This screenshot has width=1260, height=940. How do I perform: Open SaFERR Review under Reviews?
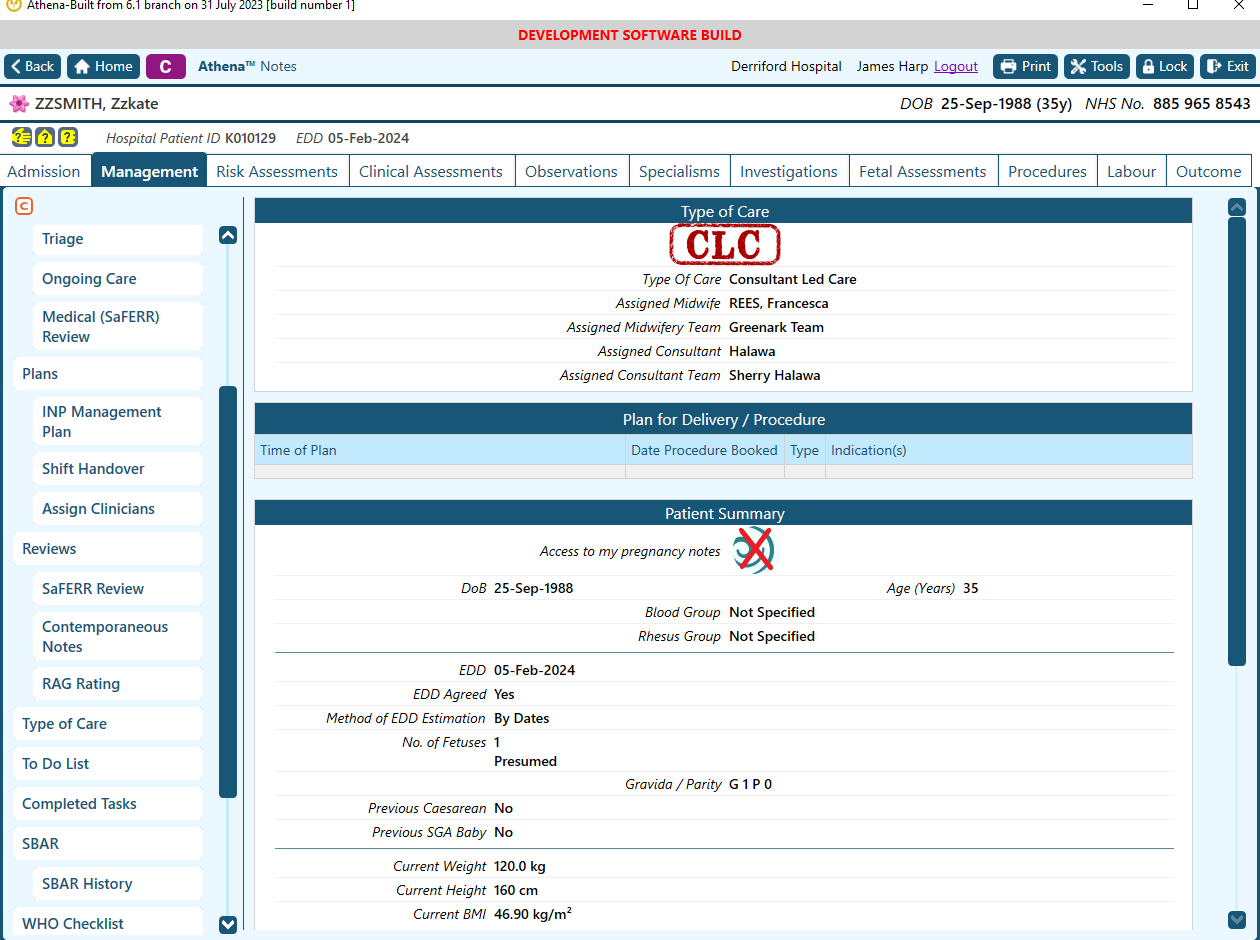click(117, 589)
